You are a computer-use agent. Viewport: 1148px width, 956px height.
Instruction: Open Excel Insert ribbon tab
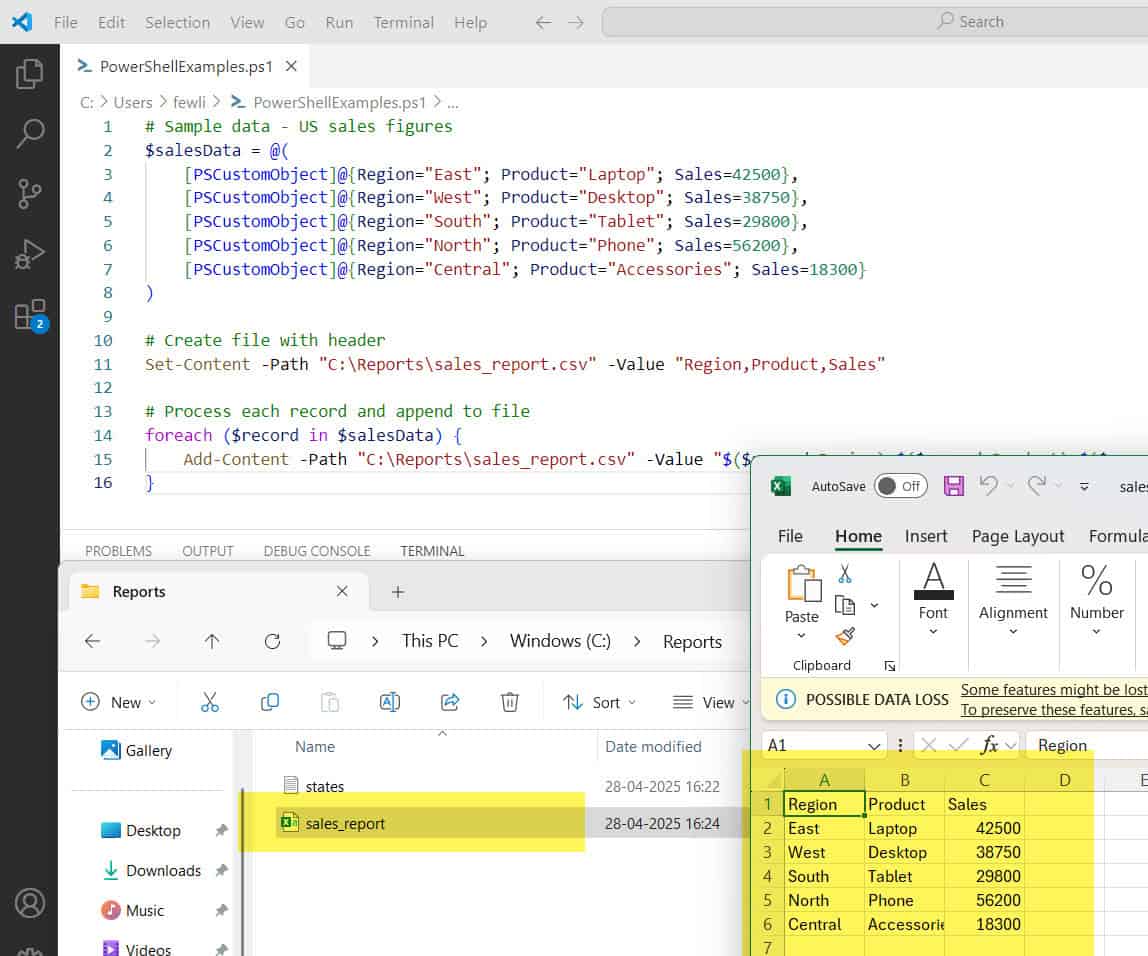point(925,536)
